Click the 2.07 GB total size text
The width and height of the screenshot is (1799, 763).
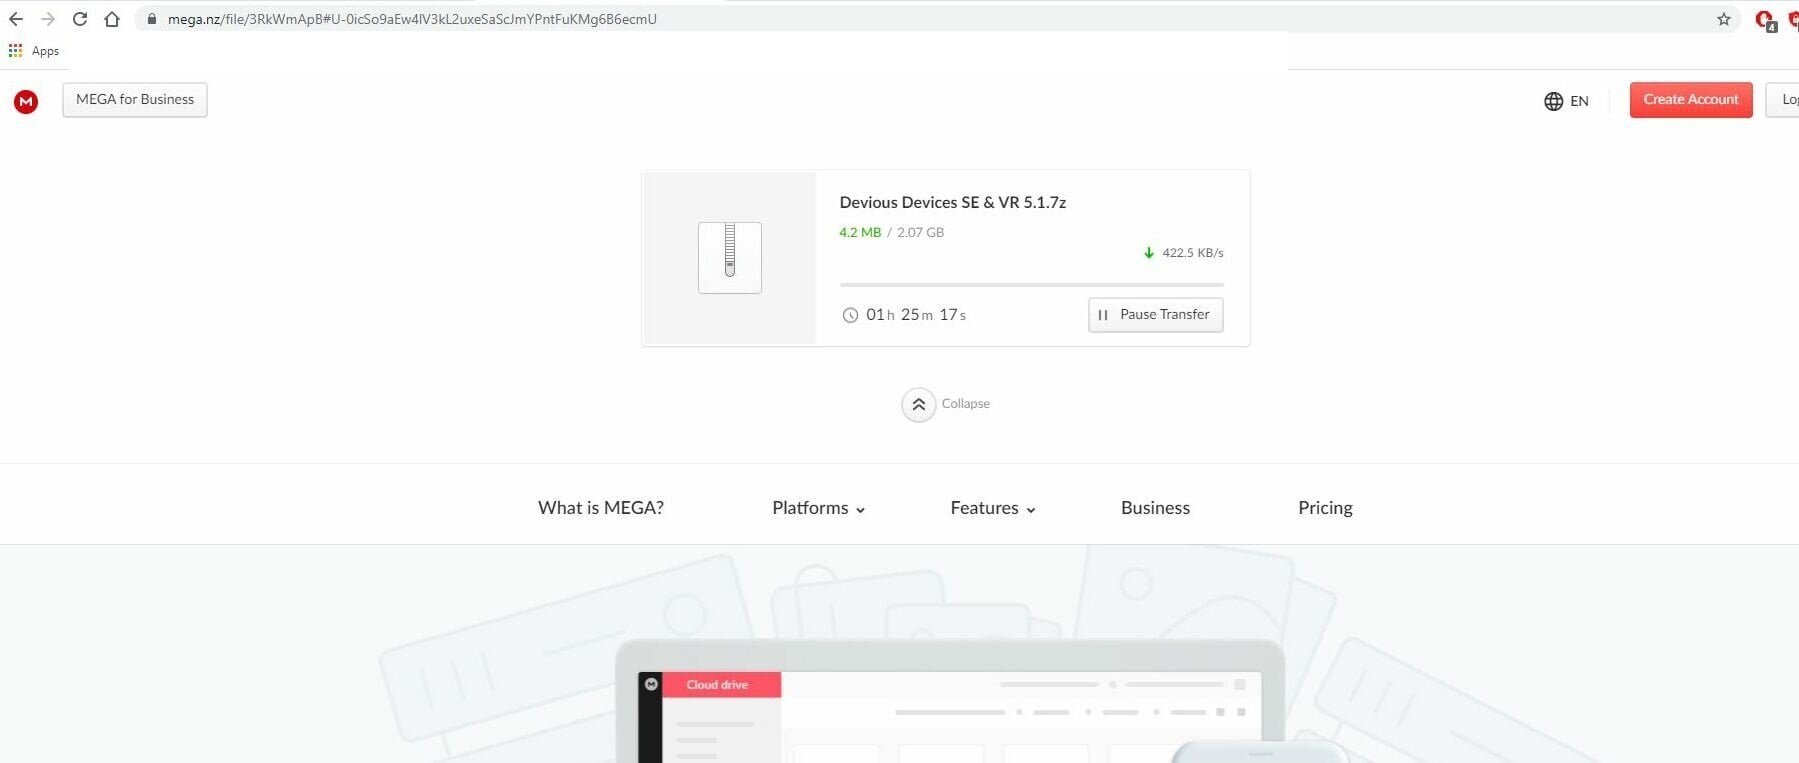920,232
